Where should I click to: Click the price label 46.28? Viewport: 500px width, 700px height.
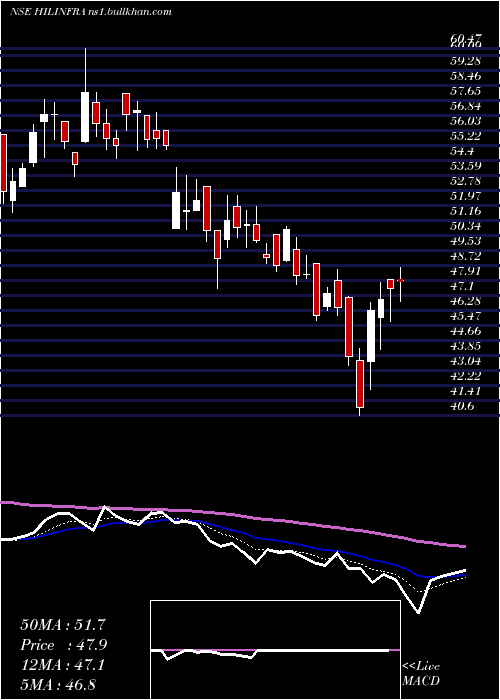(x=465, y=301)
